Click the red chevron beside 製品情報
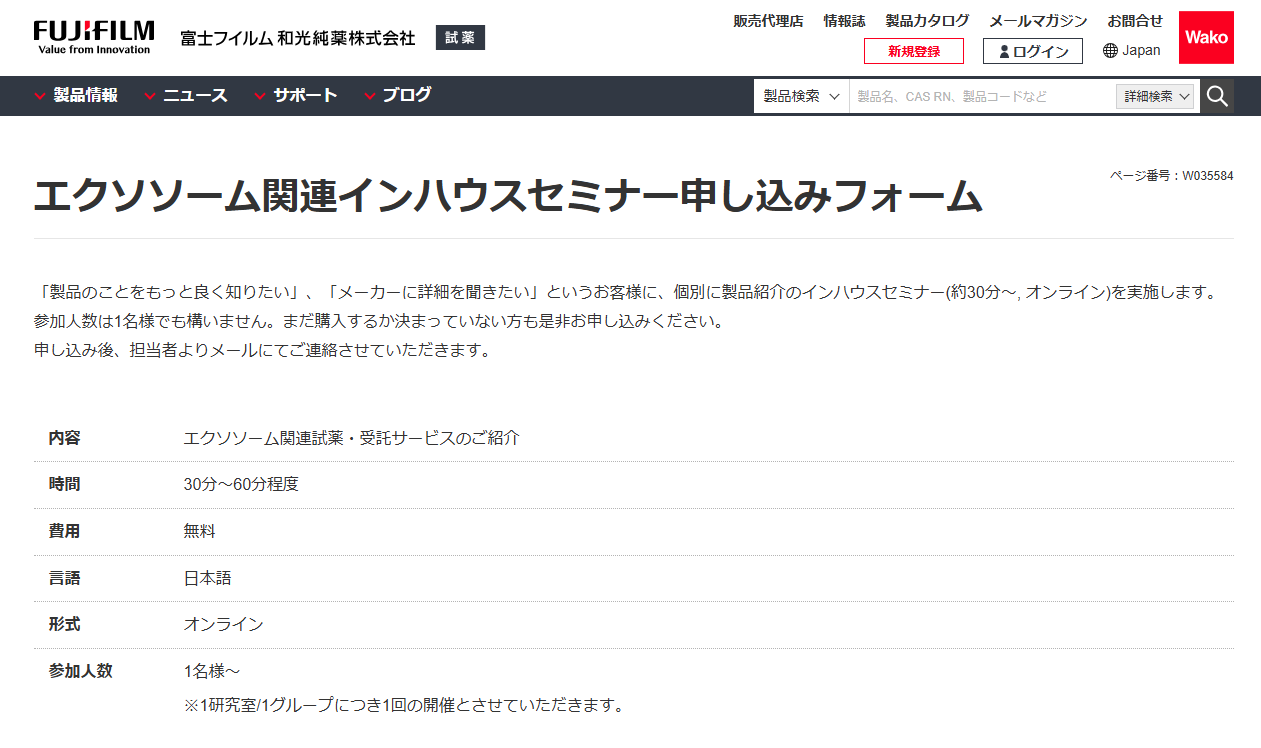1261x748 pixels. click(x=40, y=96)
